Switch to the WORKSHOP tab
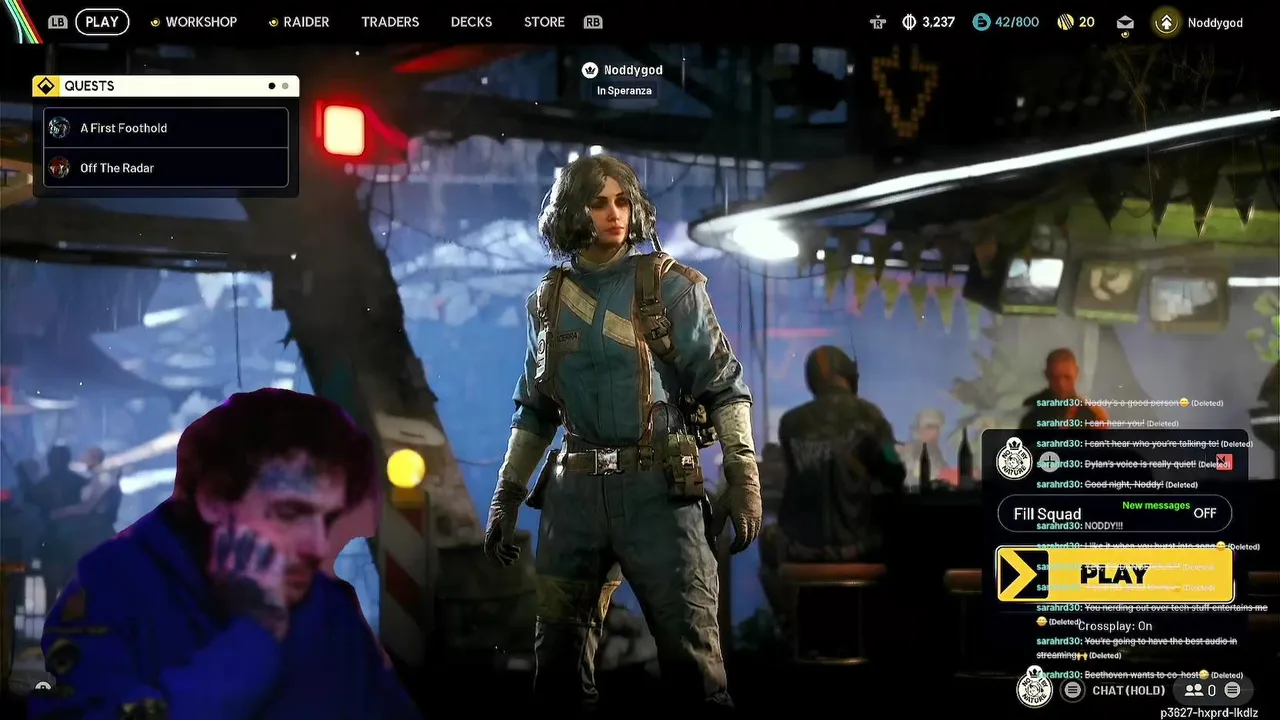Screen dimensions: 1280x720 click(x=201, y=22)
